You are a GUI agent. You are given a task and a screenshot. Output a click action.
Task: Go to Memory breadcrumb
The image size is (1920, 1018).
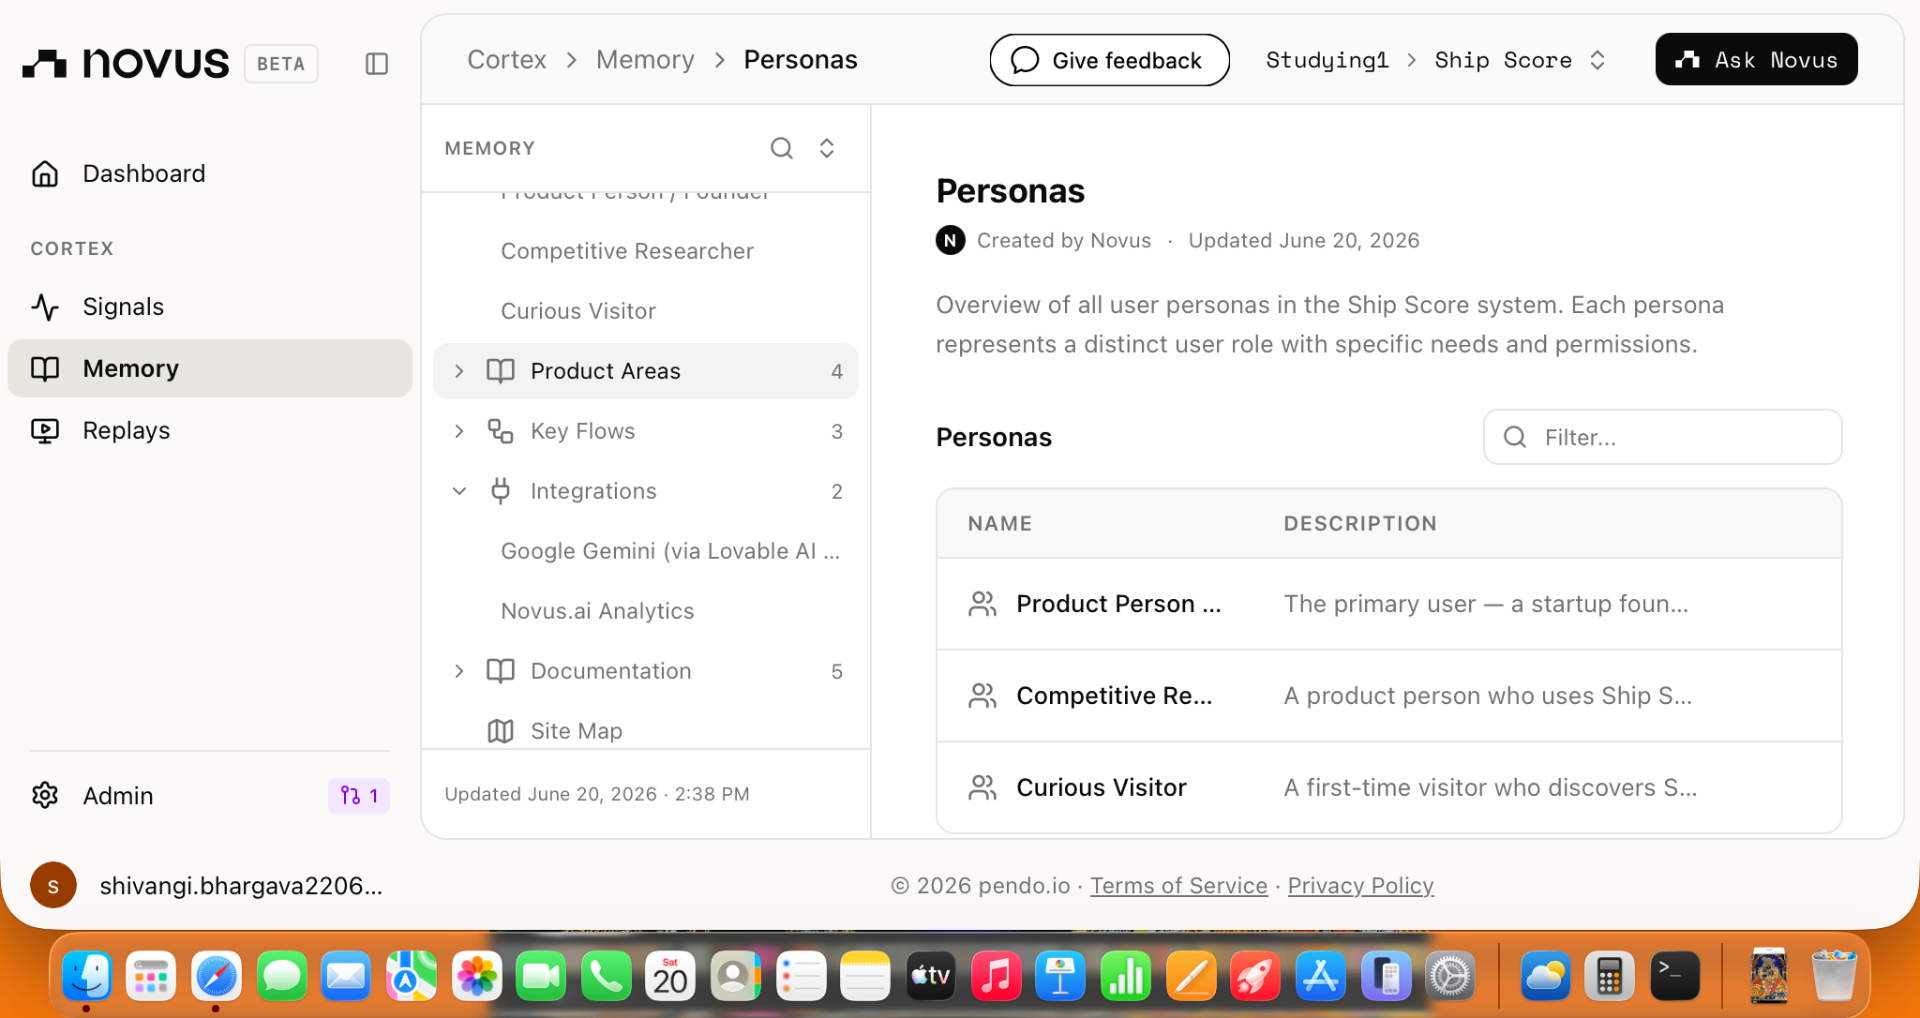[645, 60]
